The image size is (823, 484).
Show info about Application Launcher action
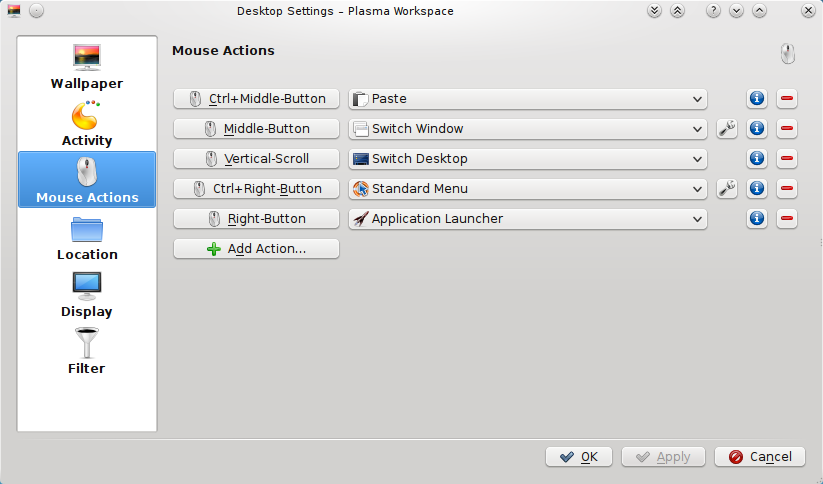click(x=757, y=218)
